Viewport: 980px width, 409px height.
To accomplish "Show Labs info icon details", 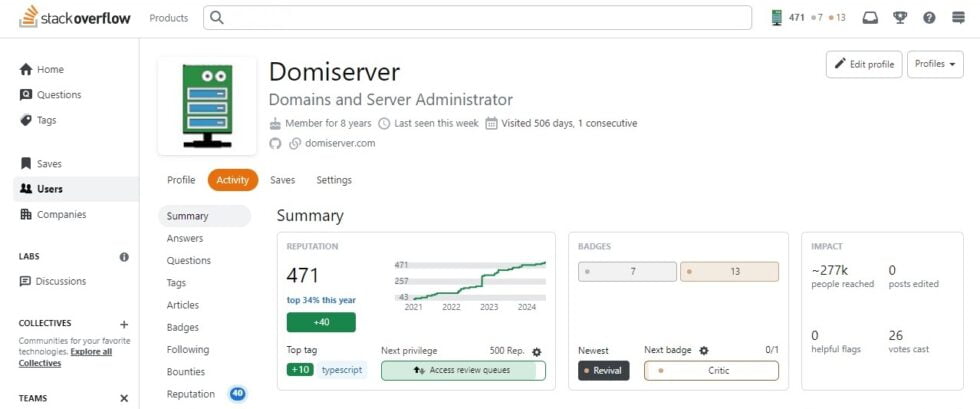I will click(124, 257).
